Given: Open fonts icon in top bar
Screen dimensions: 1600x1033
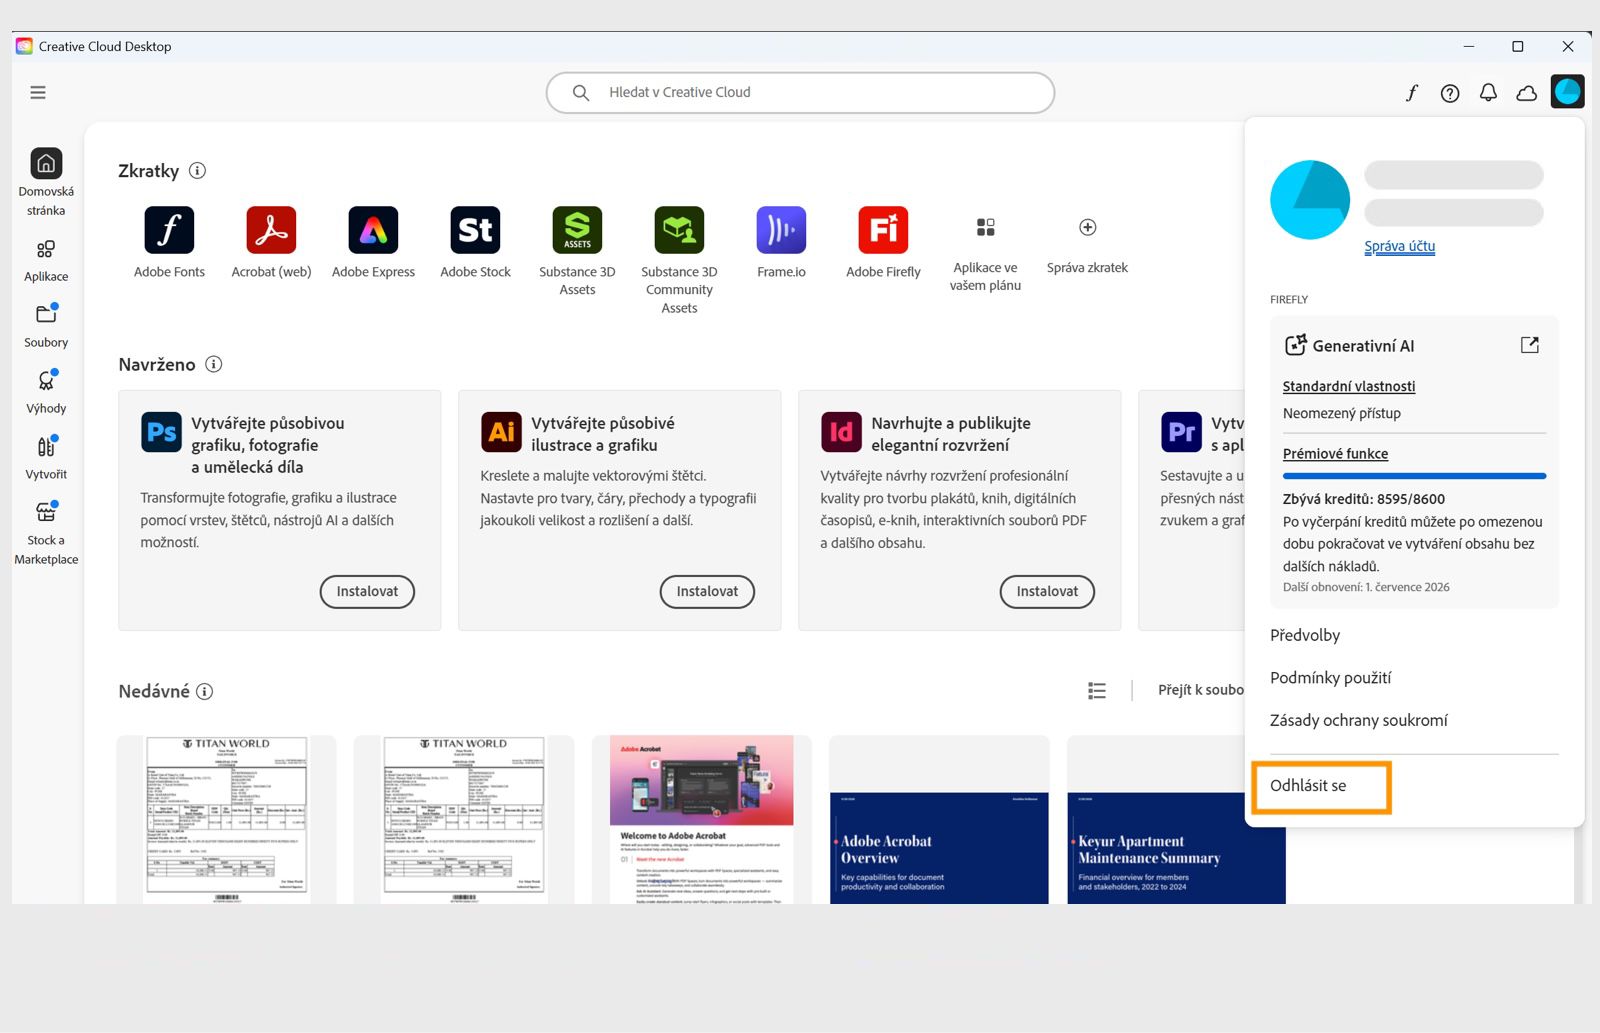Looking at the screenshot, I should coord(1412,93).
